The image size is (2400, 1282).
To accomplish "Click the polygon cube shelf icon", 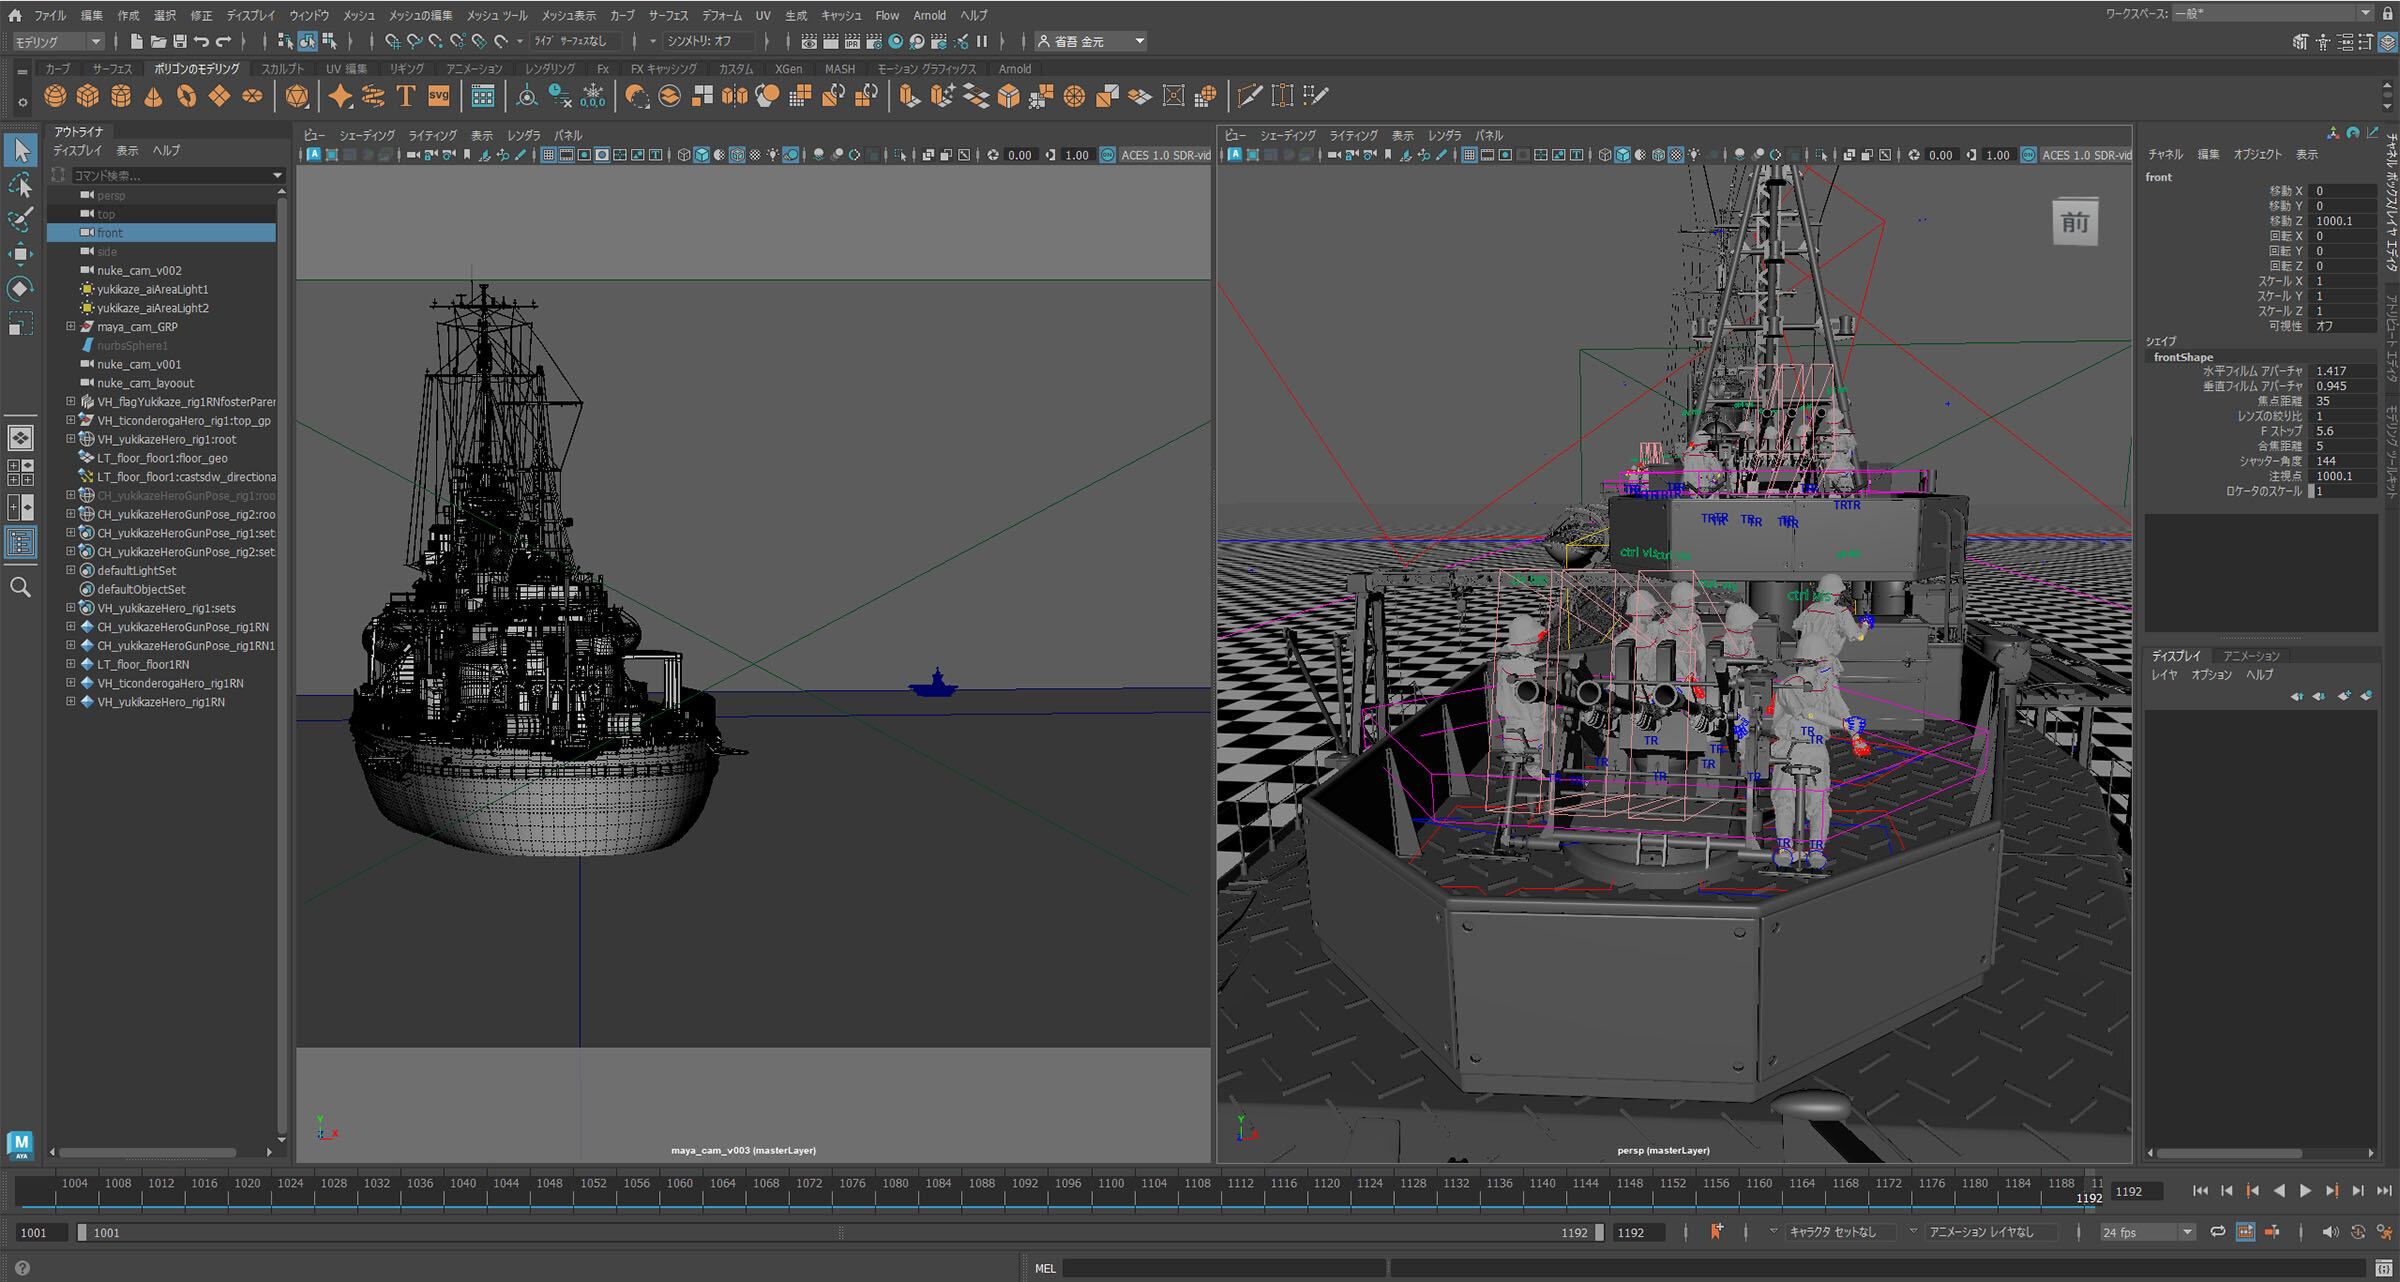I will [88, 96].
